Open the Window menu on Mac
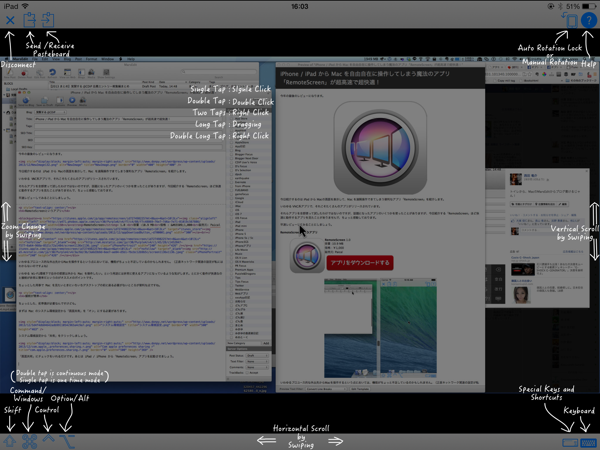 pos(108,59)
